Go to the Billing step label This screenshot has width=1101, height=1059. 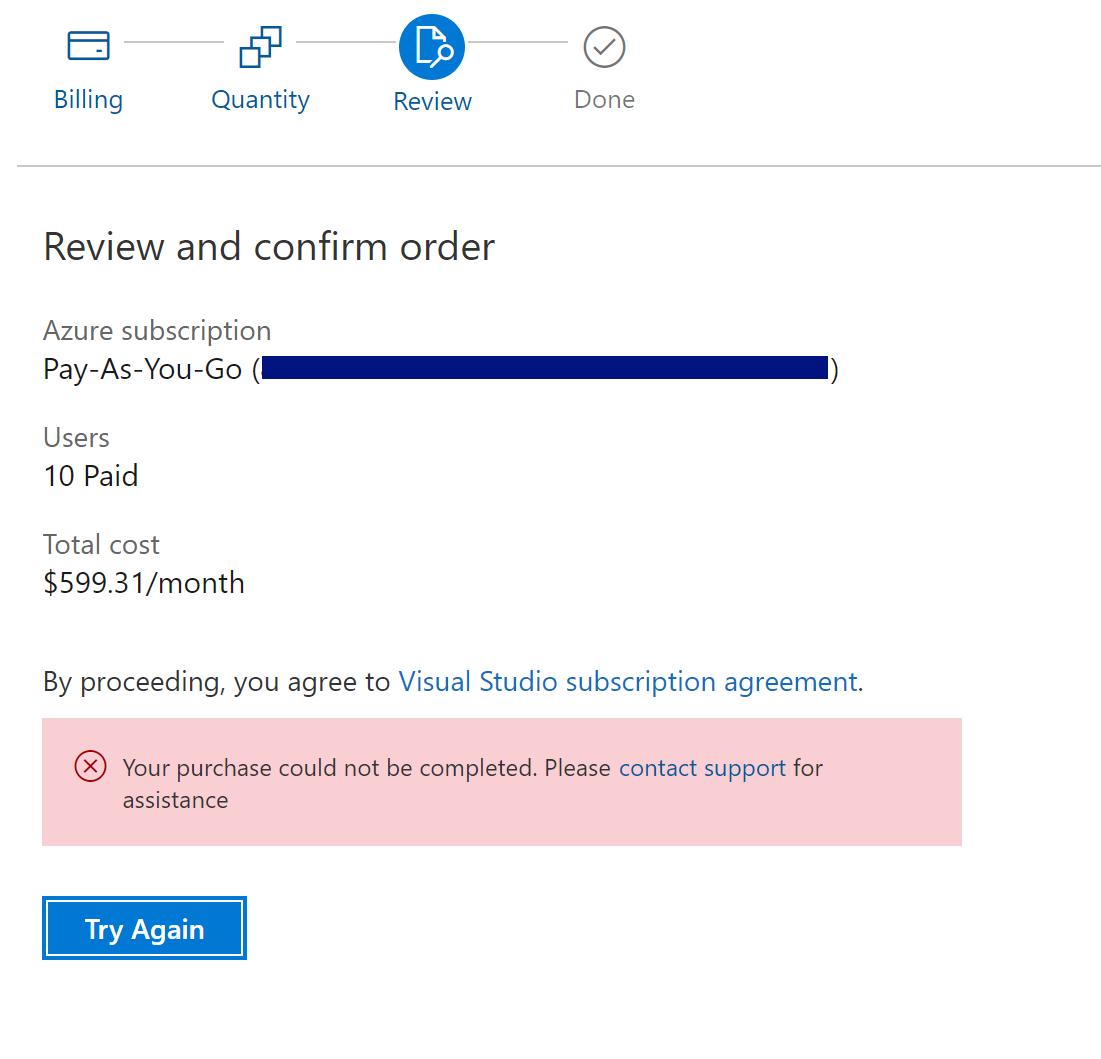pos(88,100)
